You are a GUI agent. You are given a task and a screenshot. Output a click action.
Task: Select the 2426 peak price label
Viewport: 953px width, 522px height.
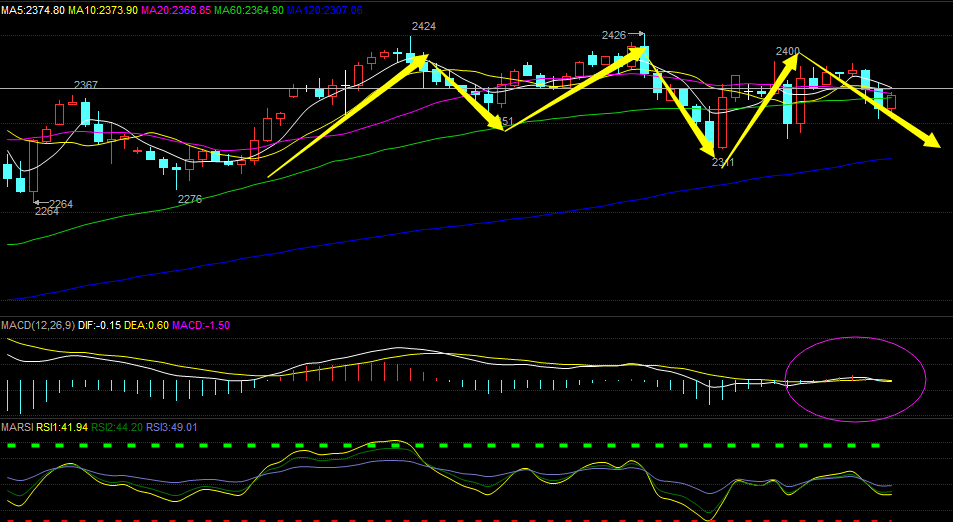click(613, 35)
